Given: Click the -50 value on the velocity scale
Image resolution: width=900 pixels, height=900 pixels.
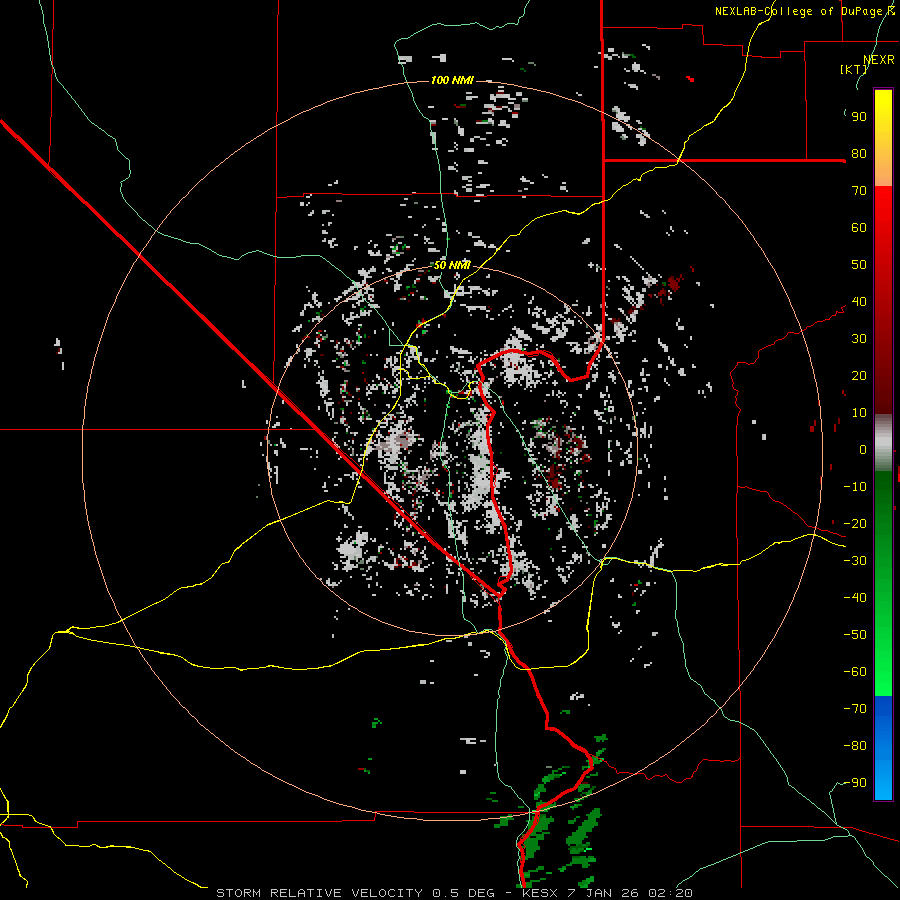Looking at the screenshot, I should (x=855, y=635).
